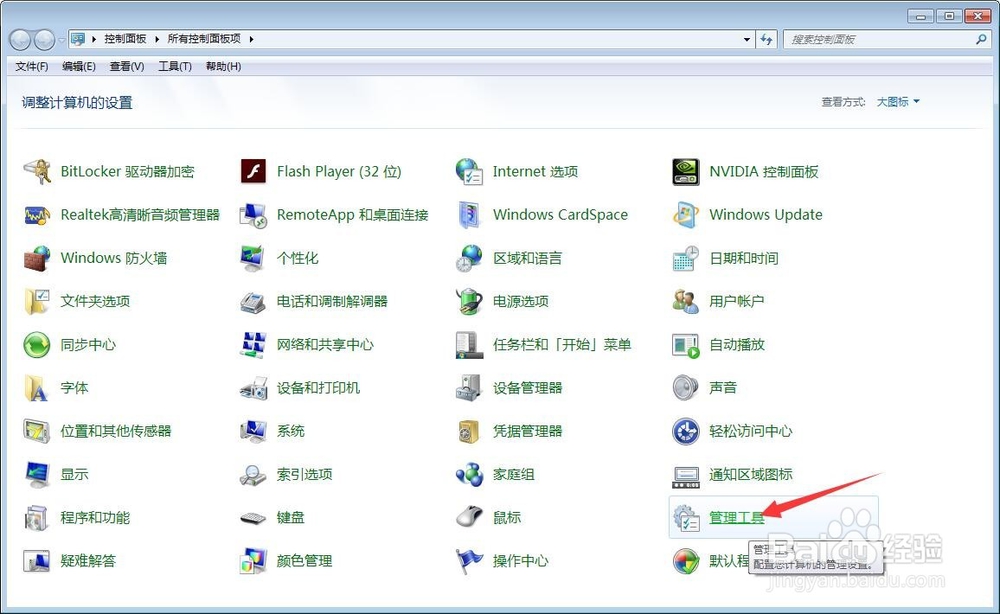The height and width of the screenshot is (614, 1000).
Task: Expand 大图标 view mode dropdown
Action: (x=898, y=102)
